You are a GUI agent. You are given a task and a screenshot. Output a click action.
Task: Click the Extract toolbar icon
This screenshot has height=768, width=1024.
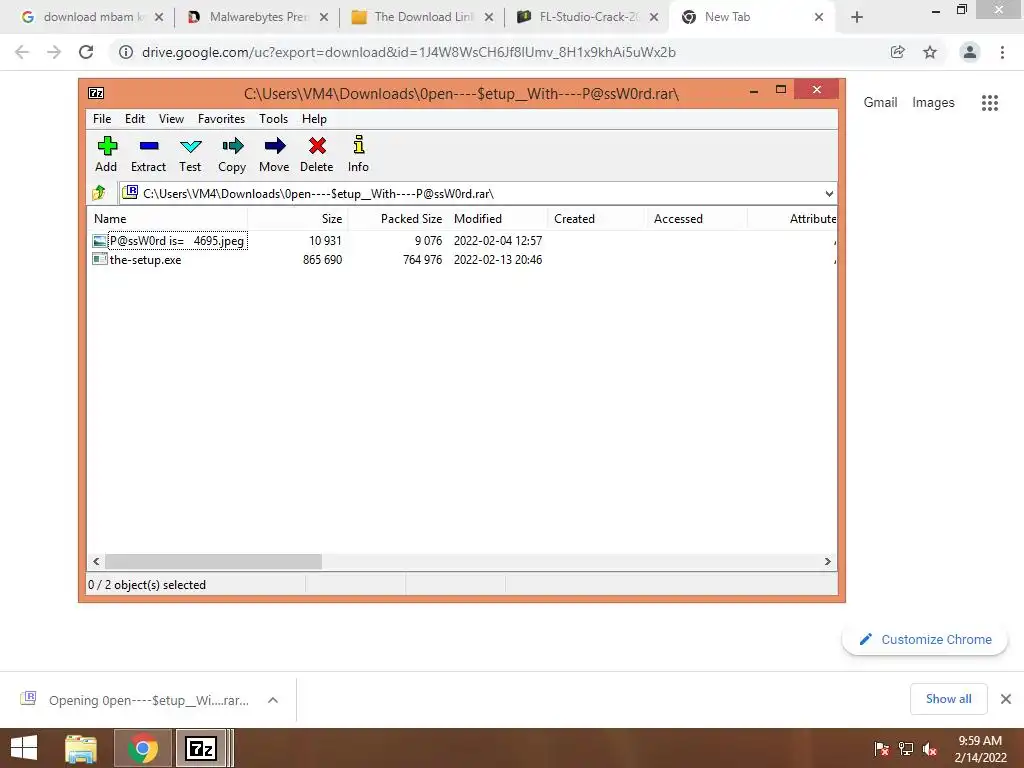(x=148, y=146)
